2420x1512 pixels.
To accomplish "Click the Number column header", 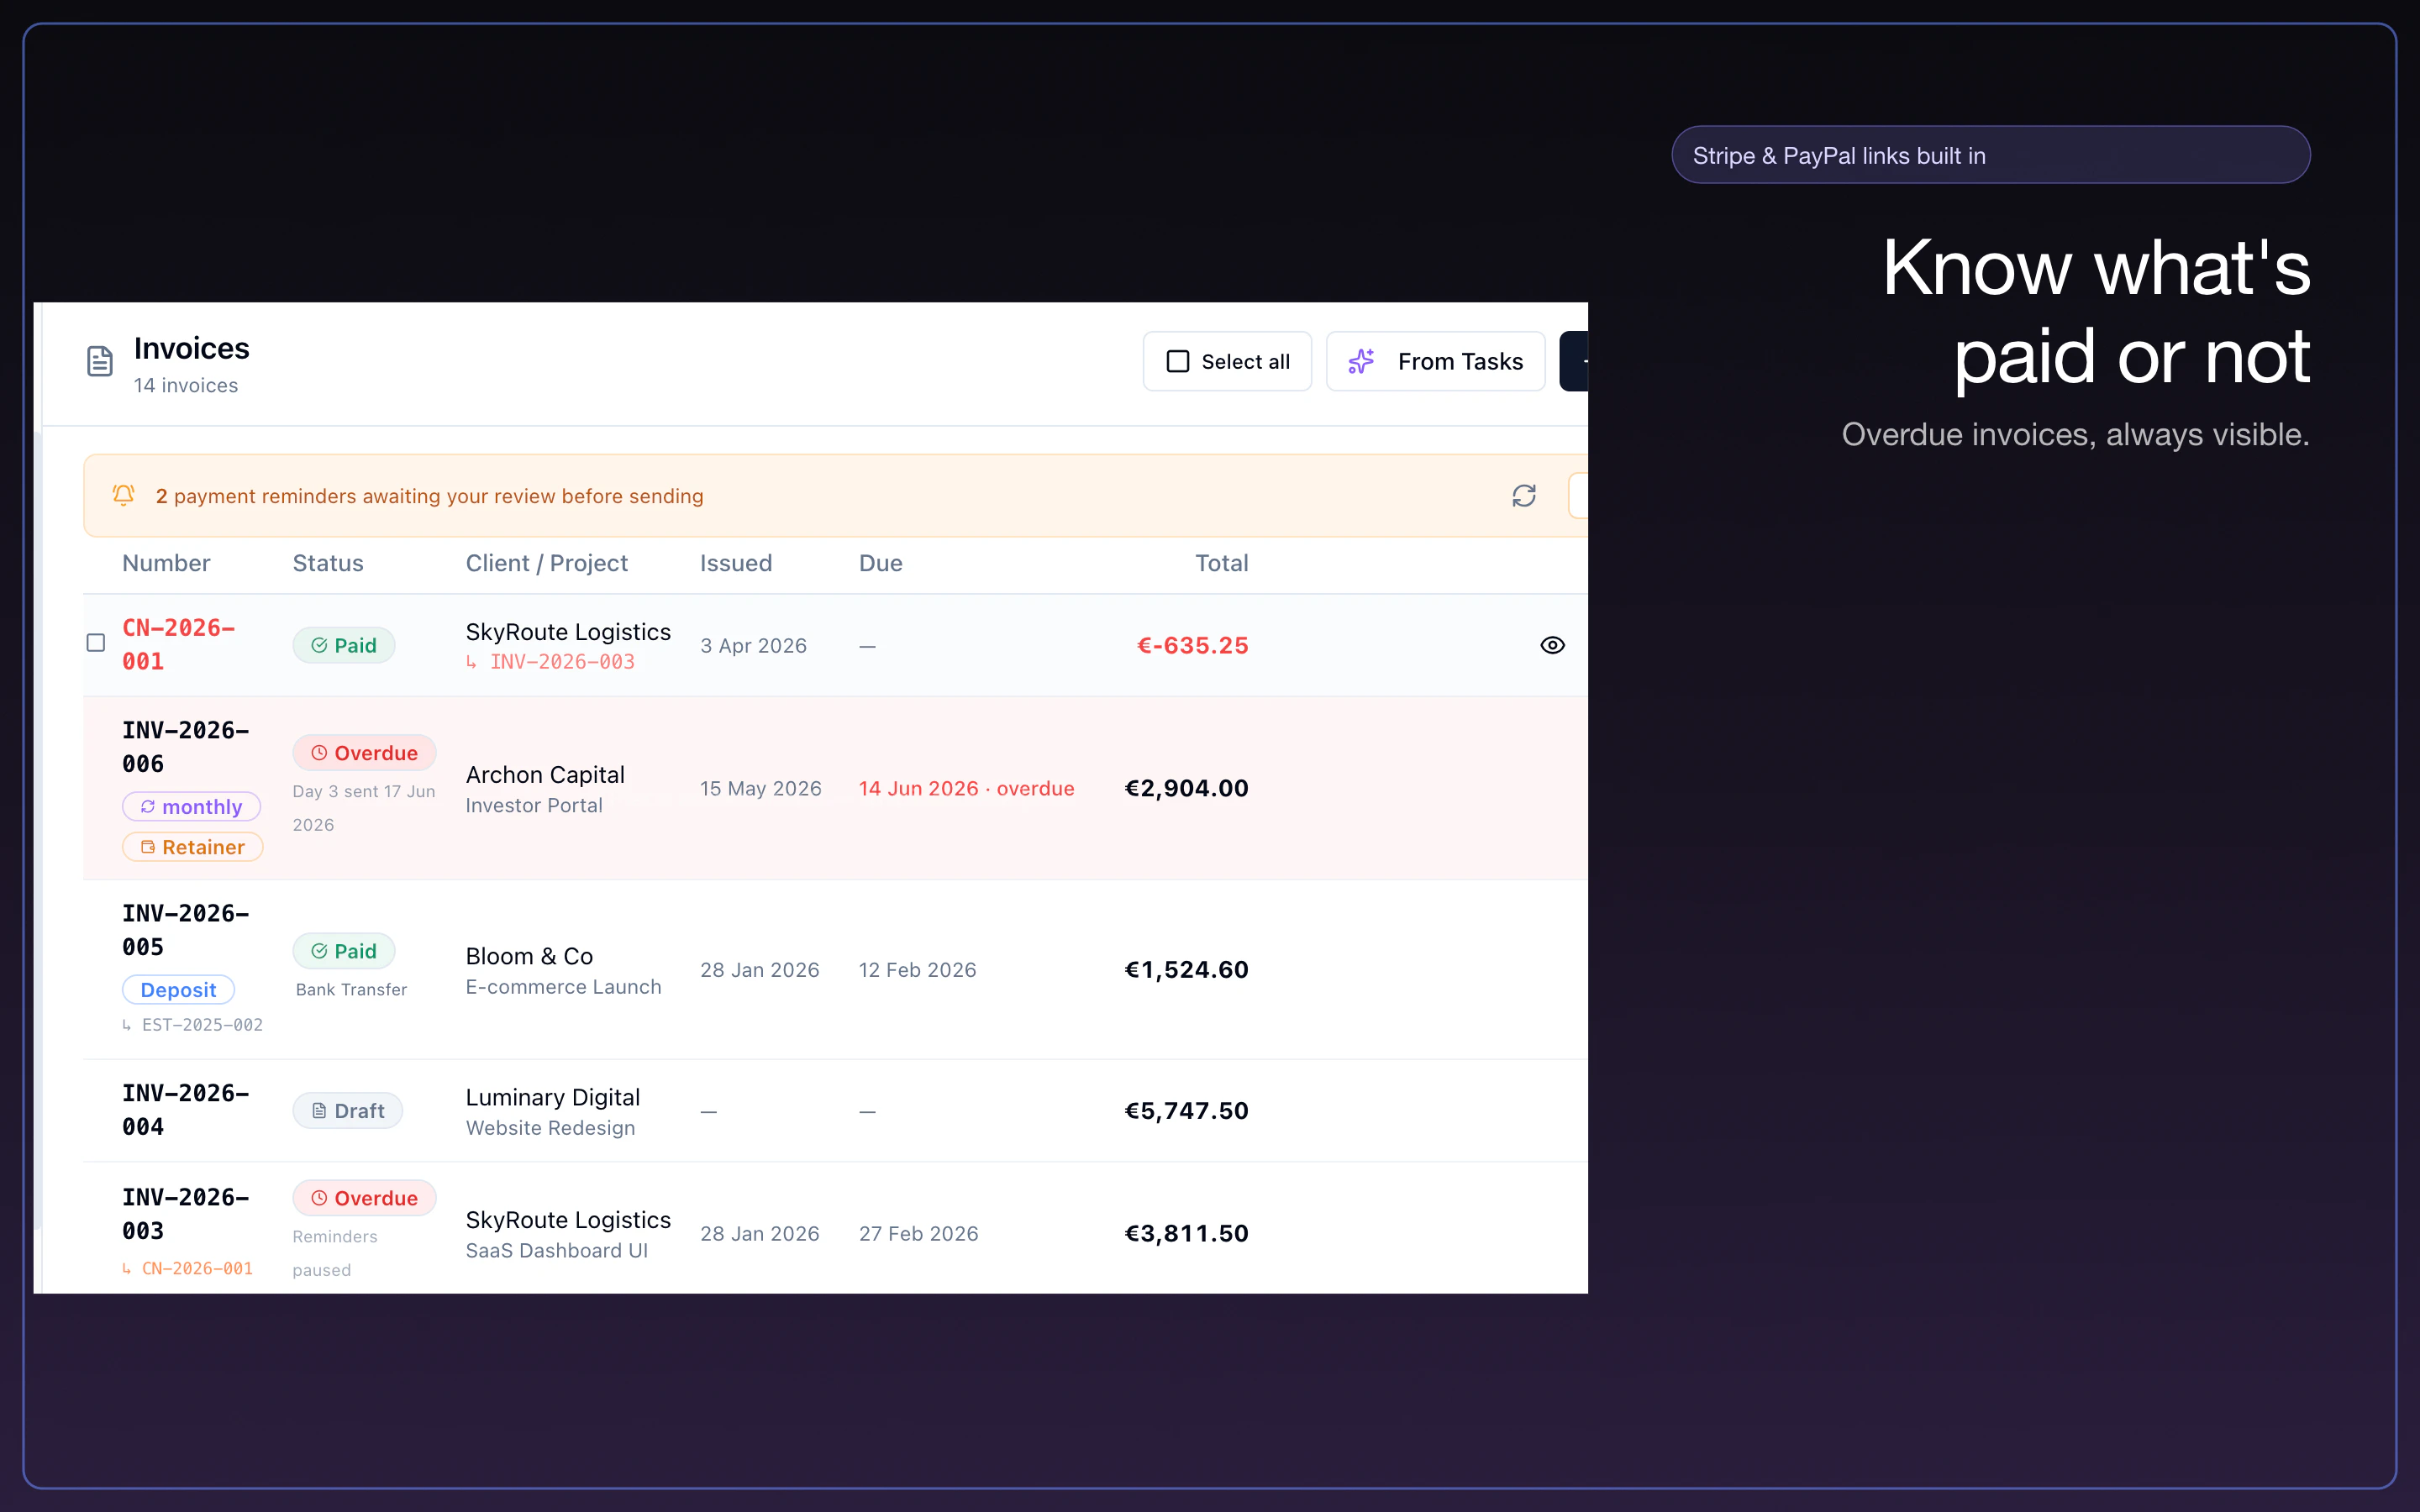I will coord(166,563).
